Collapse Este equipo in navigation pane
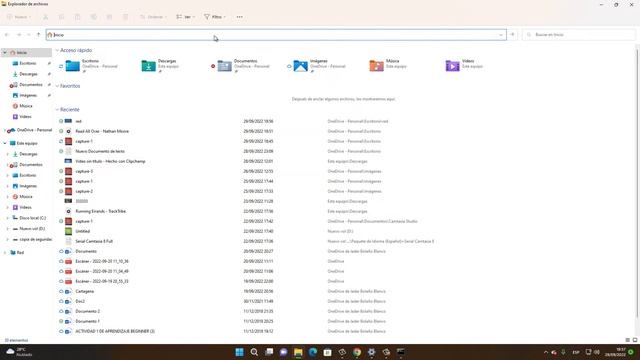Screen dimensions: 640x360 pos(5,143)
